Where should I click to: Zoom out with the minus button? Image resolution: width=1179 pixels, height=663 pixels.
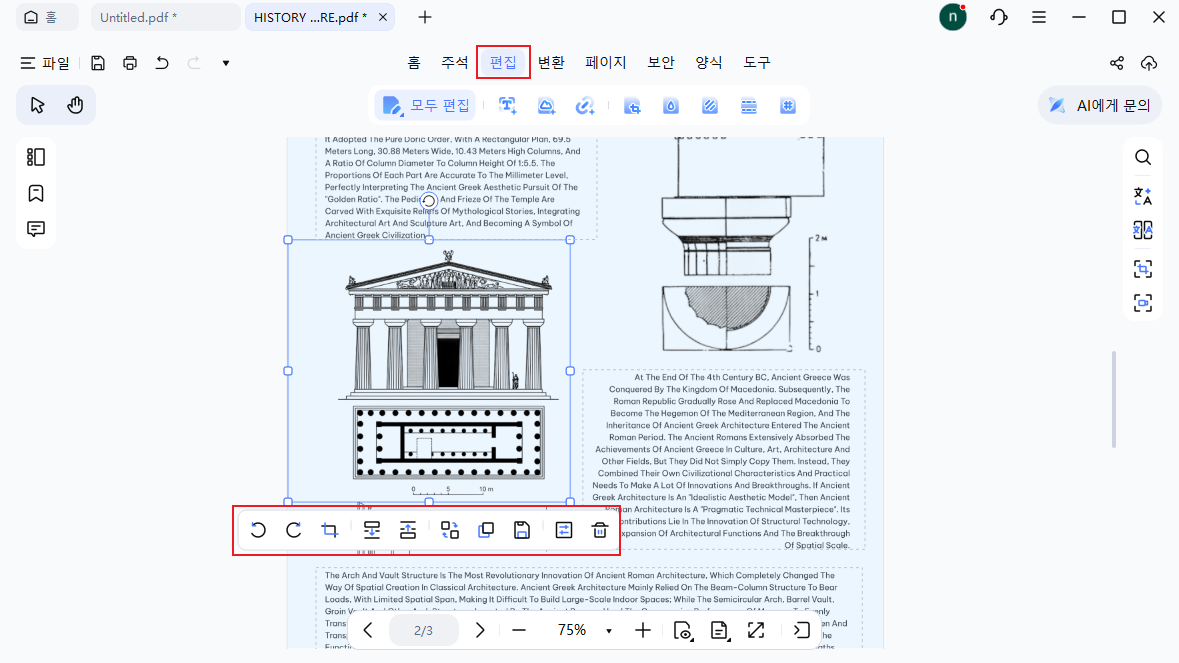519,630
